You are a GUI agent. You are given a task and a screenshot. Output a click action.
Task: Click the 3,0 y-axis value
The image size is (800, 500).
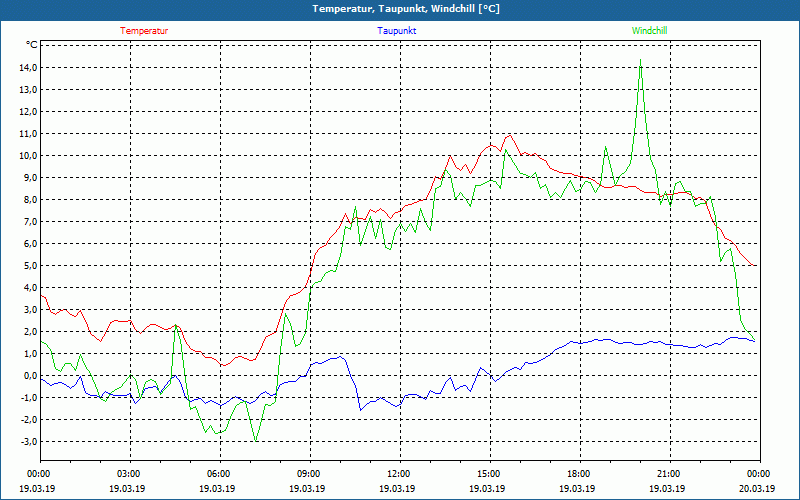point(30,309)
